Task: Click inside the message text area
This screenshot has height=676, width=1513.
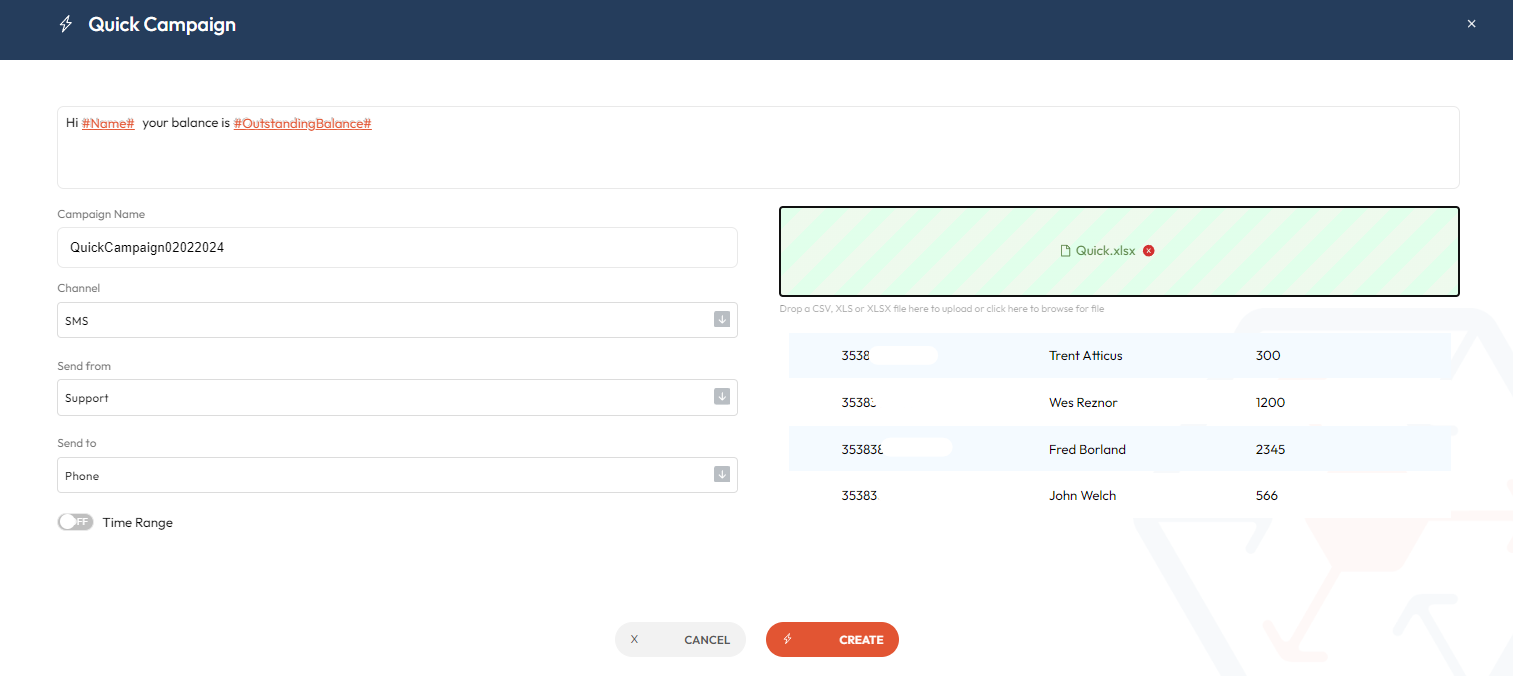Action: (x=758, y=147)
